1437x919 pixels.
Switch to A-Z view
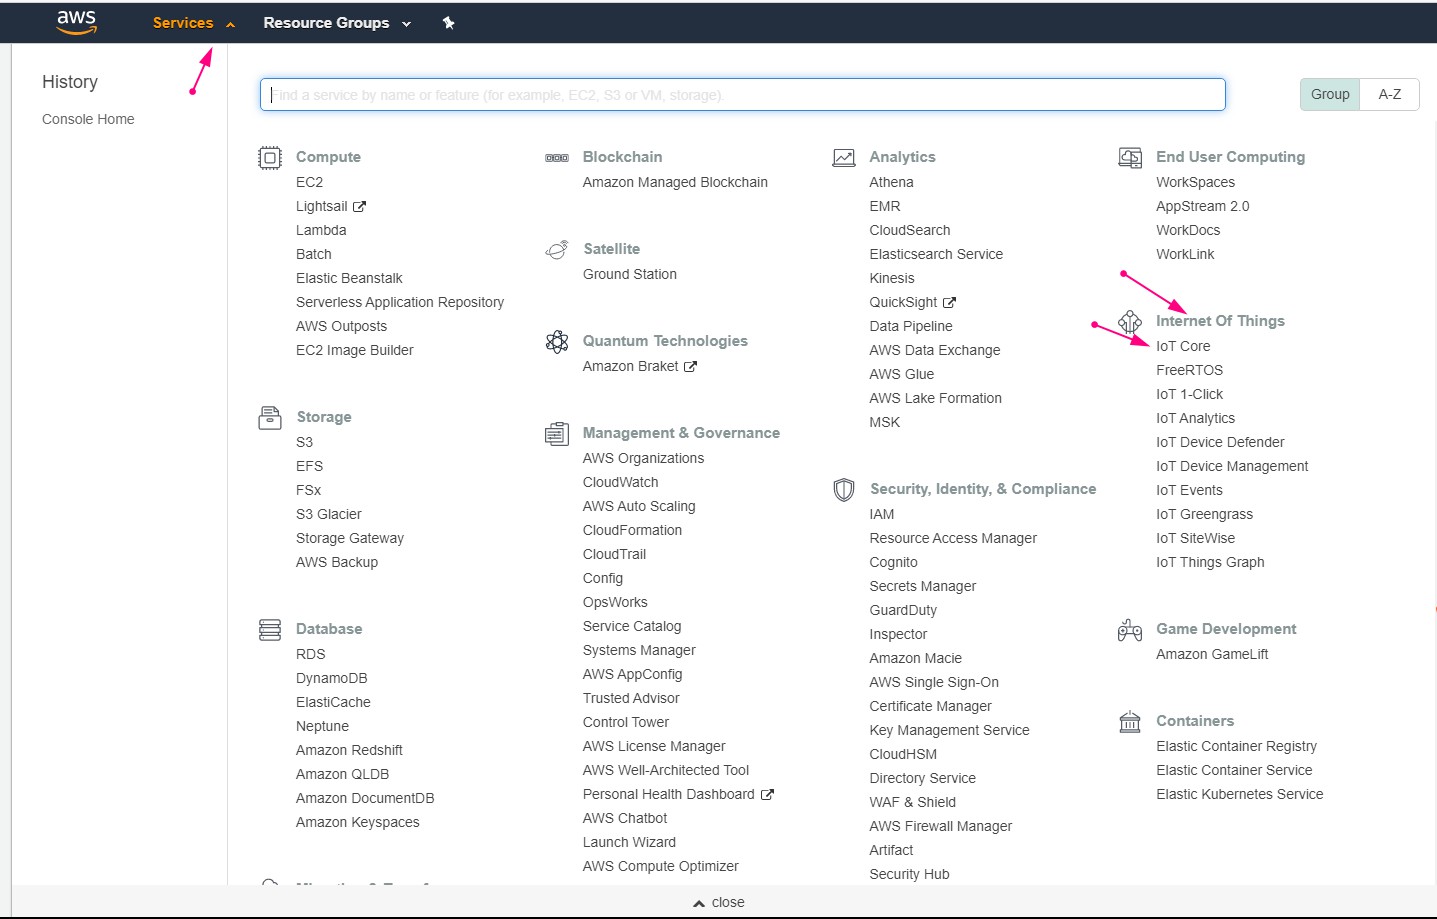point(1390,94)
